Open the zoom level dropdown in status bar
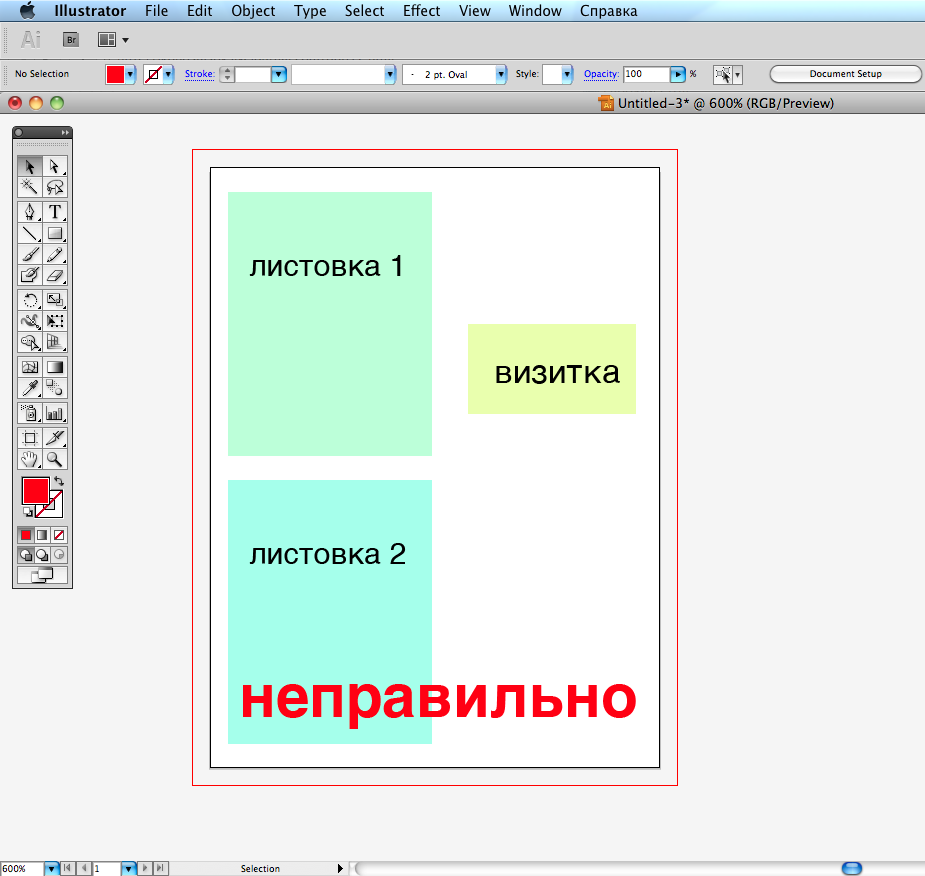 51,868
